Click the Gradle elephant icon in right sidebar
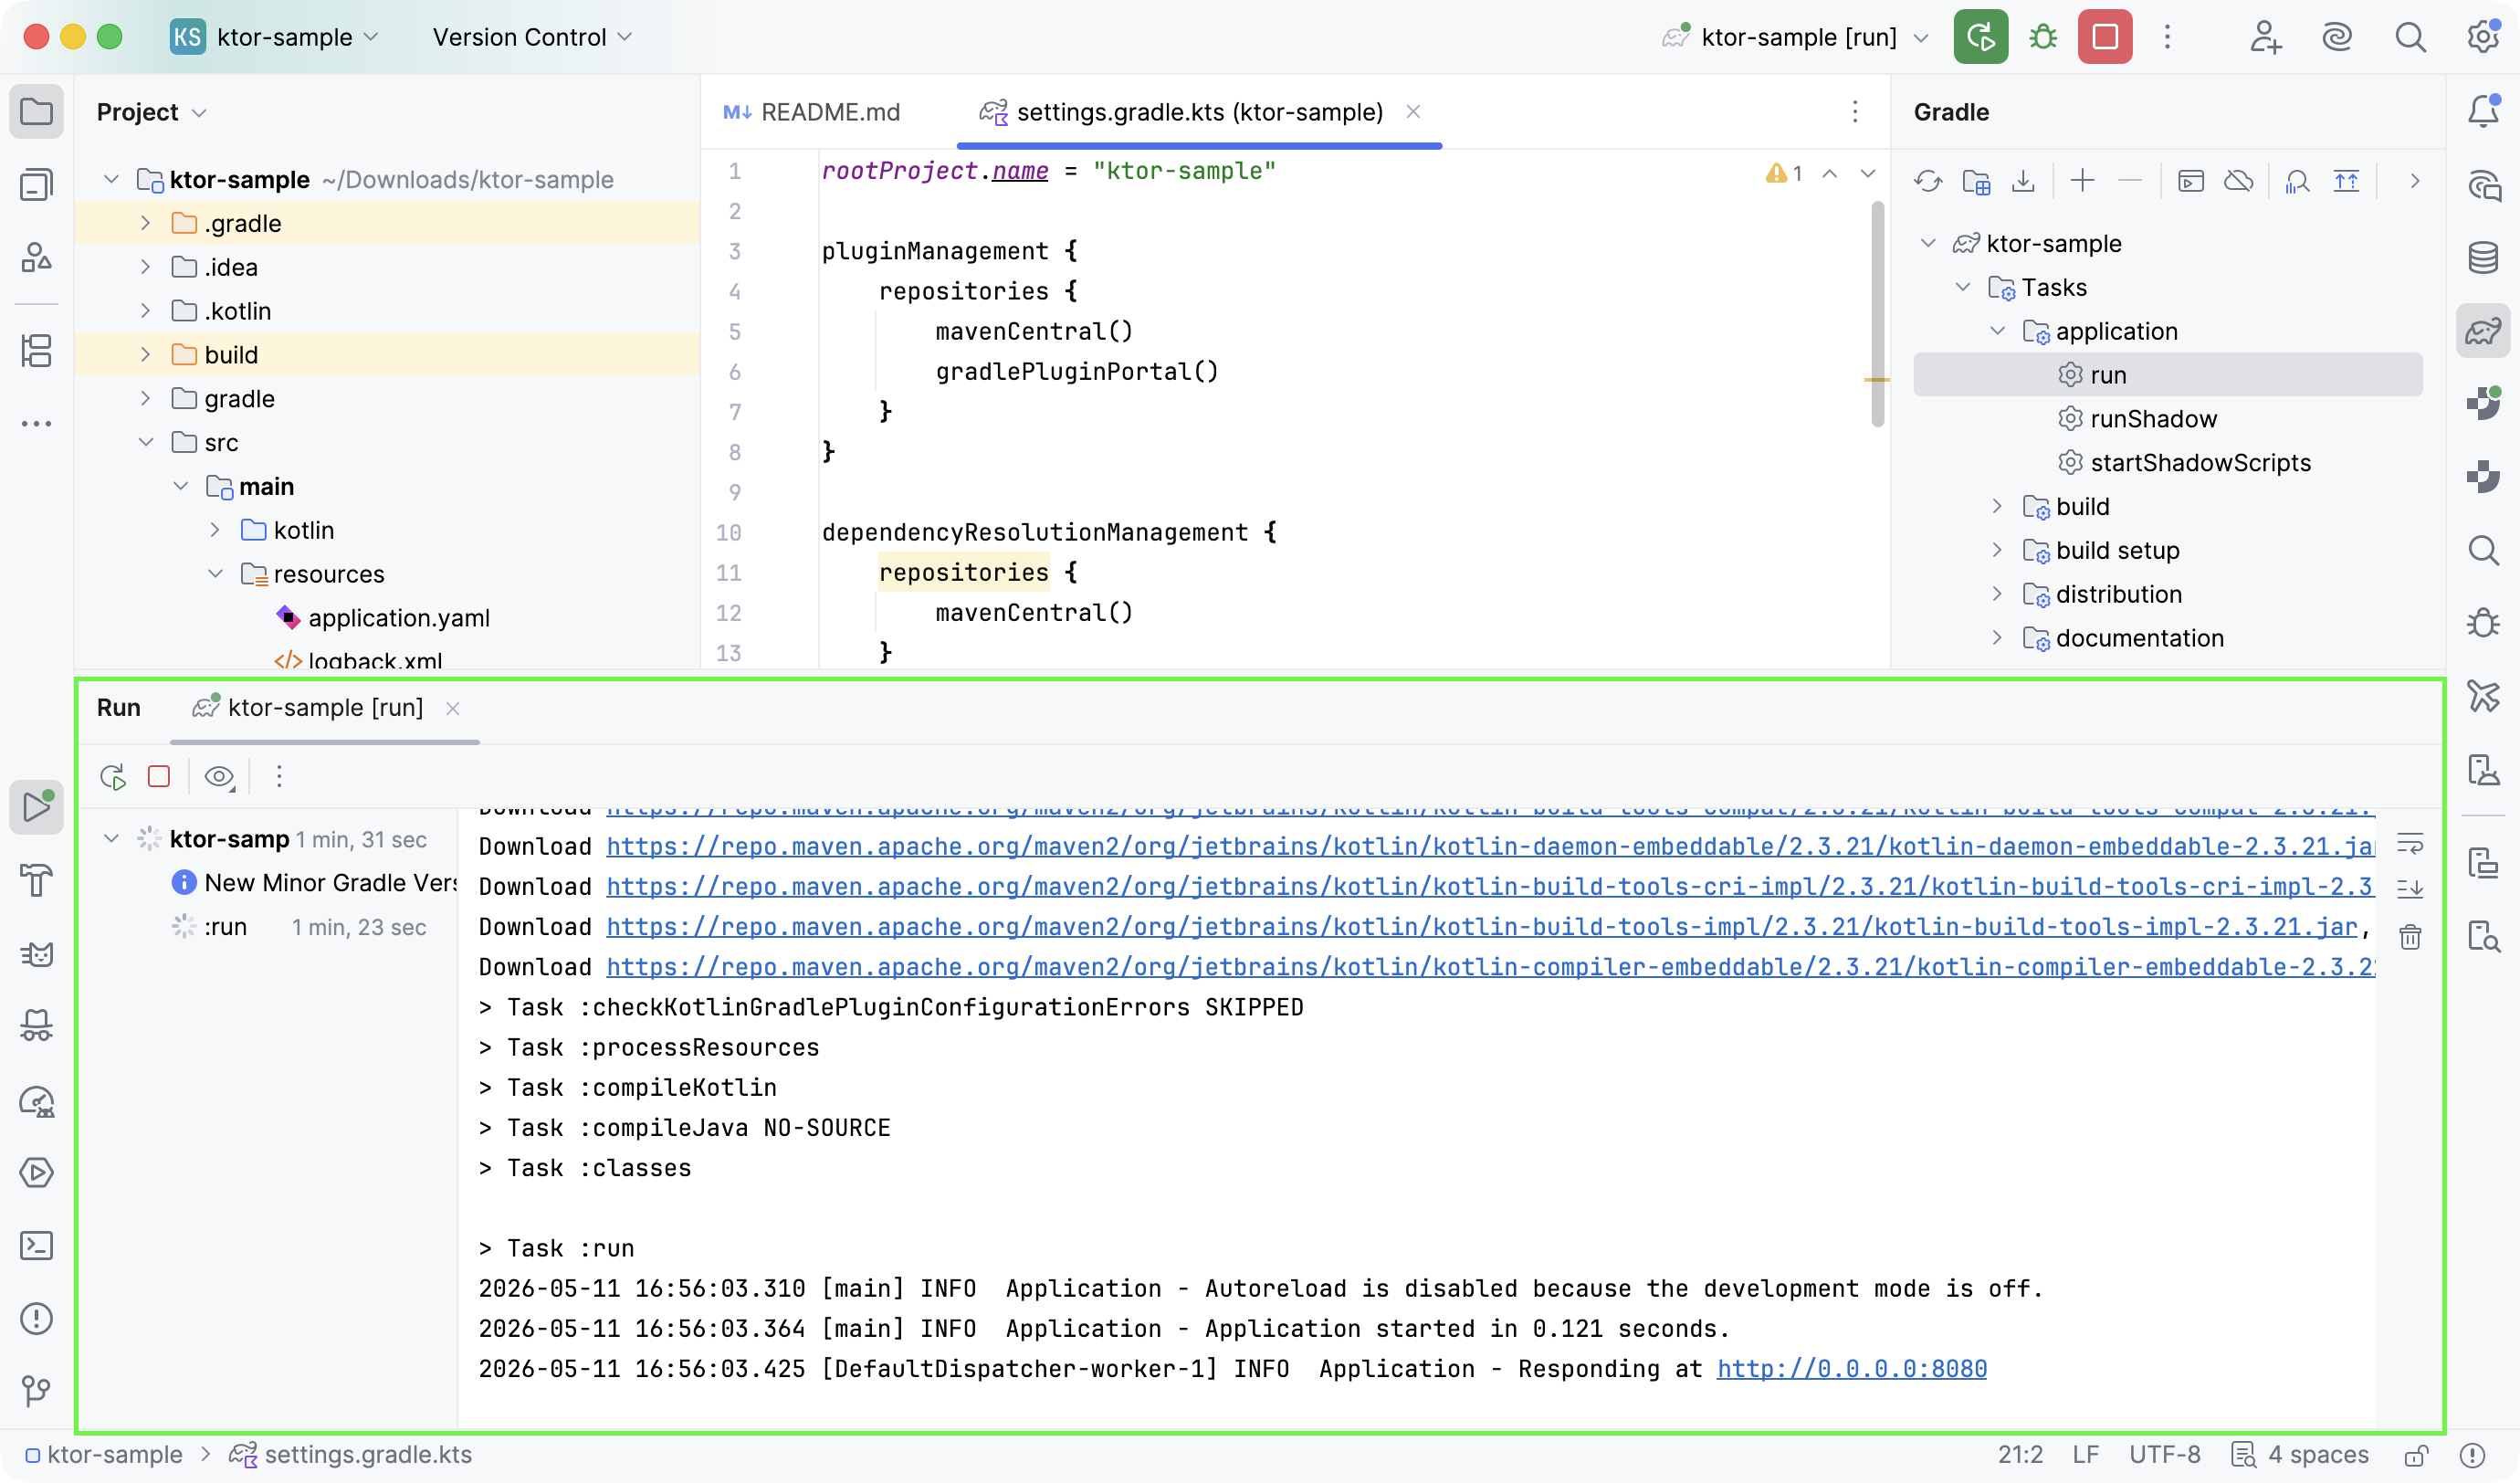 tap(2483, 331)
